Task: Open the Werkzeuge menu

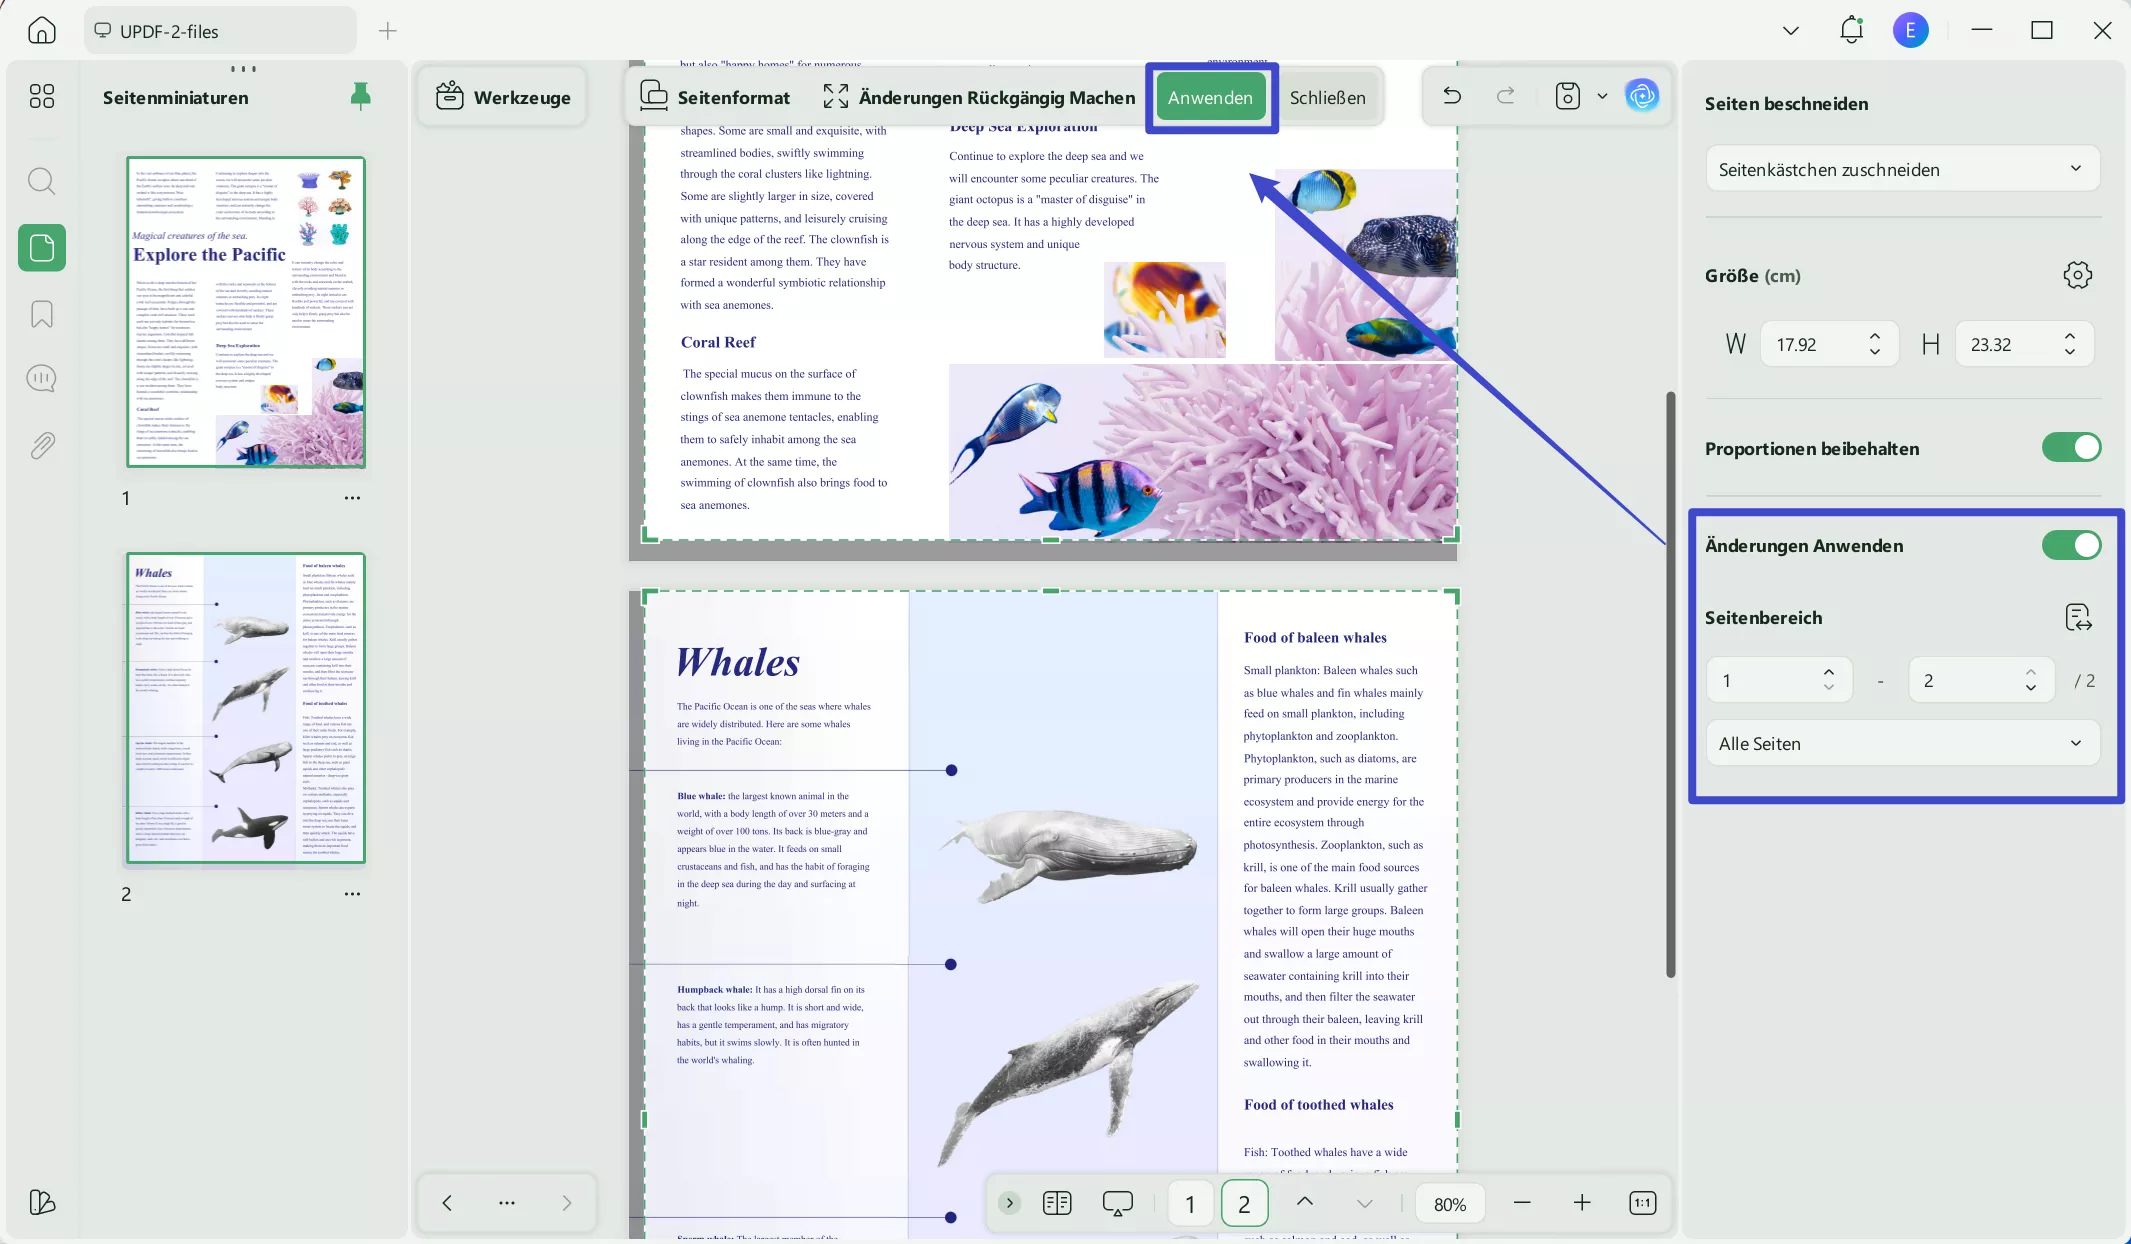Action: (x=503, y=97)
